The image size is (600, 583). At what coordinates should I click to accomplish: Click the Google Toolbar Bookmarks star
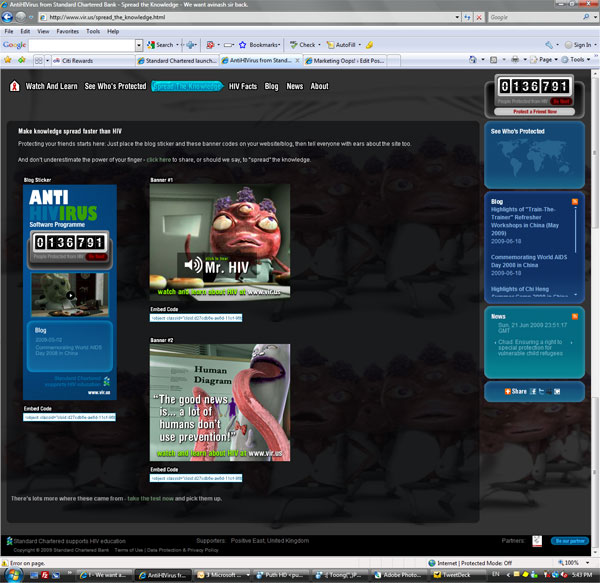point(242,45)
